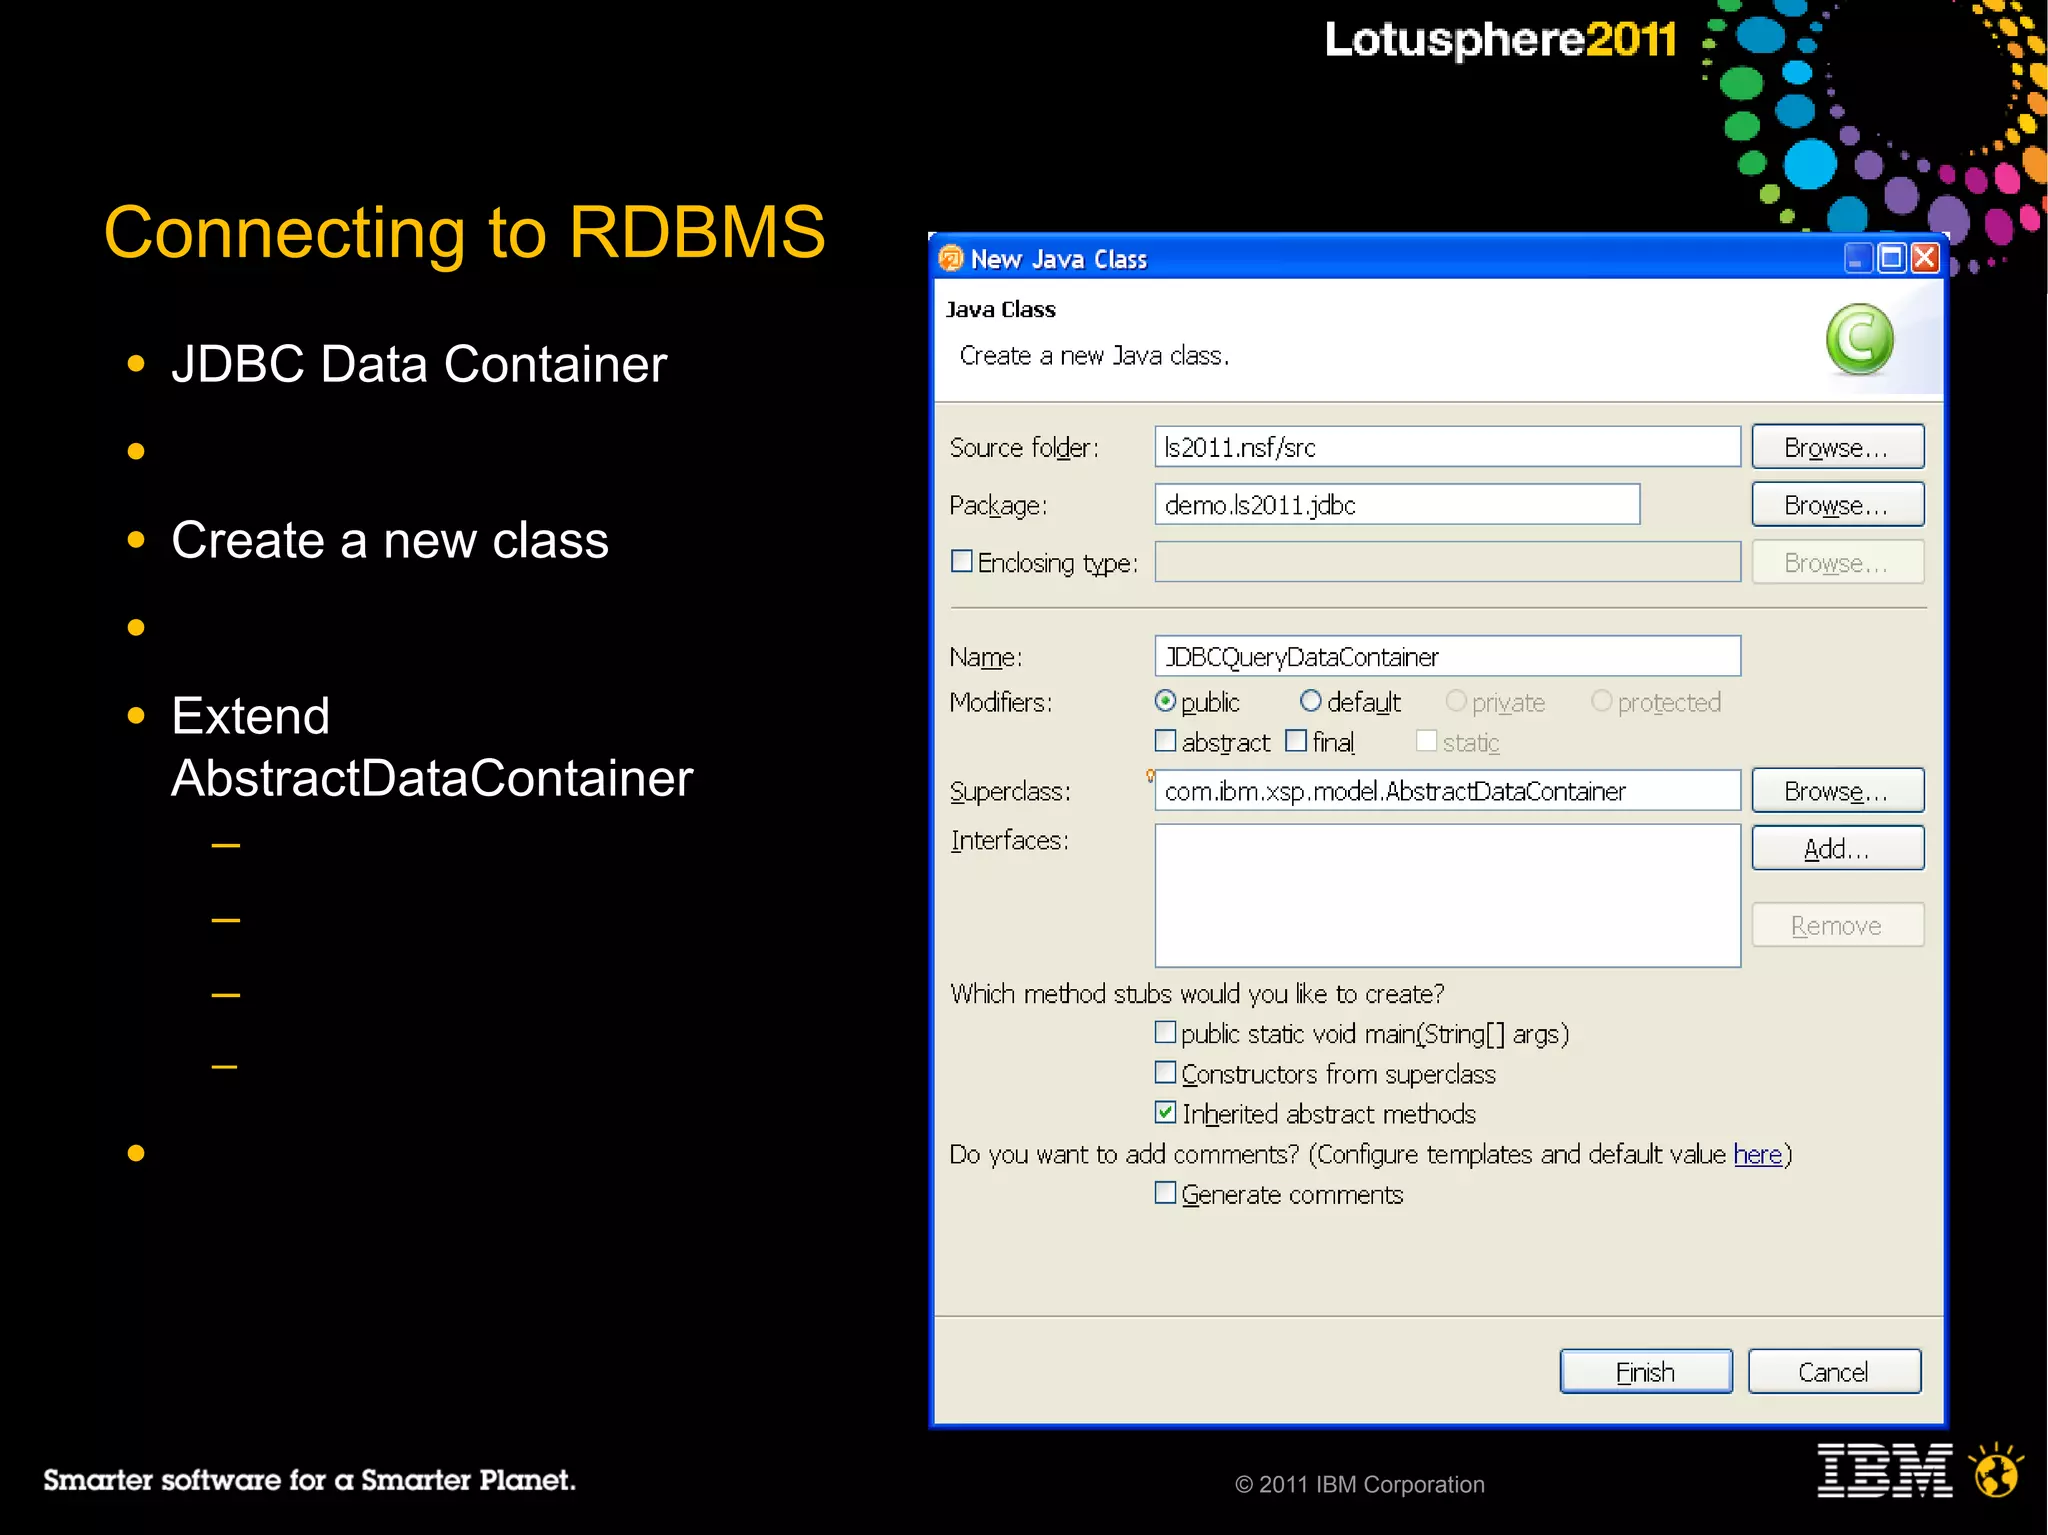Image resolution: width=2048 pixels, height=1535 pixels.
Task: Click Finish to create the class
Action: pos(1646,1372)
